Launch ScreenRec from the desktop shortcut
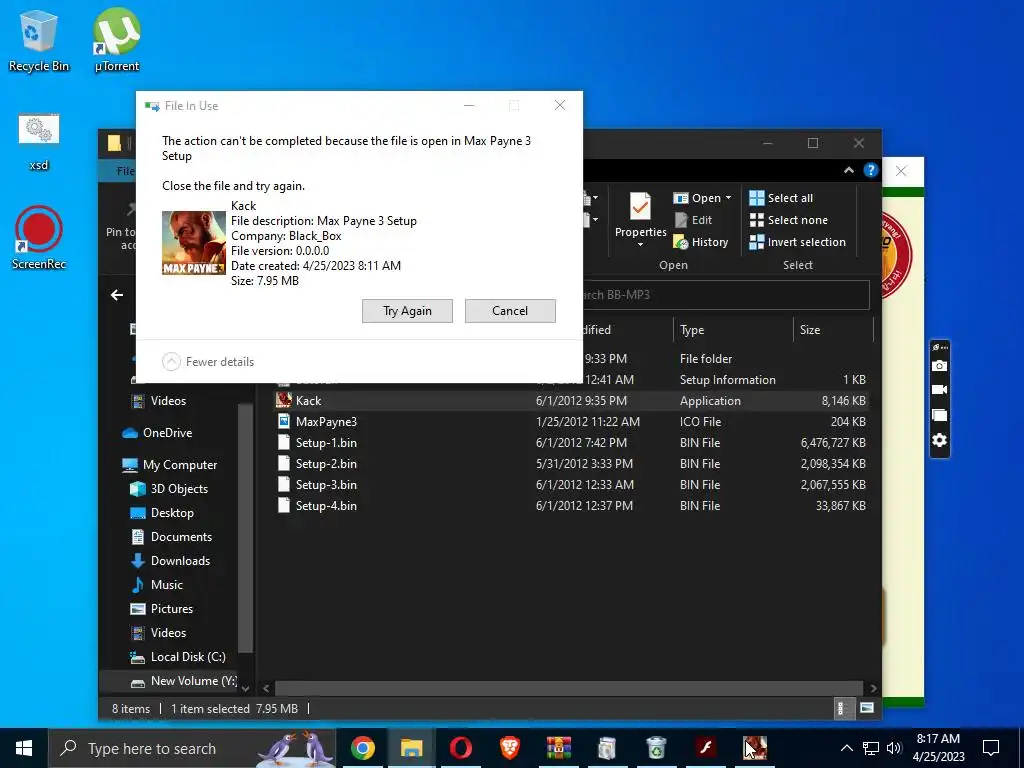 tap(39, 238)
